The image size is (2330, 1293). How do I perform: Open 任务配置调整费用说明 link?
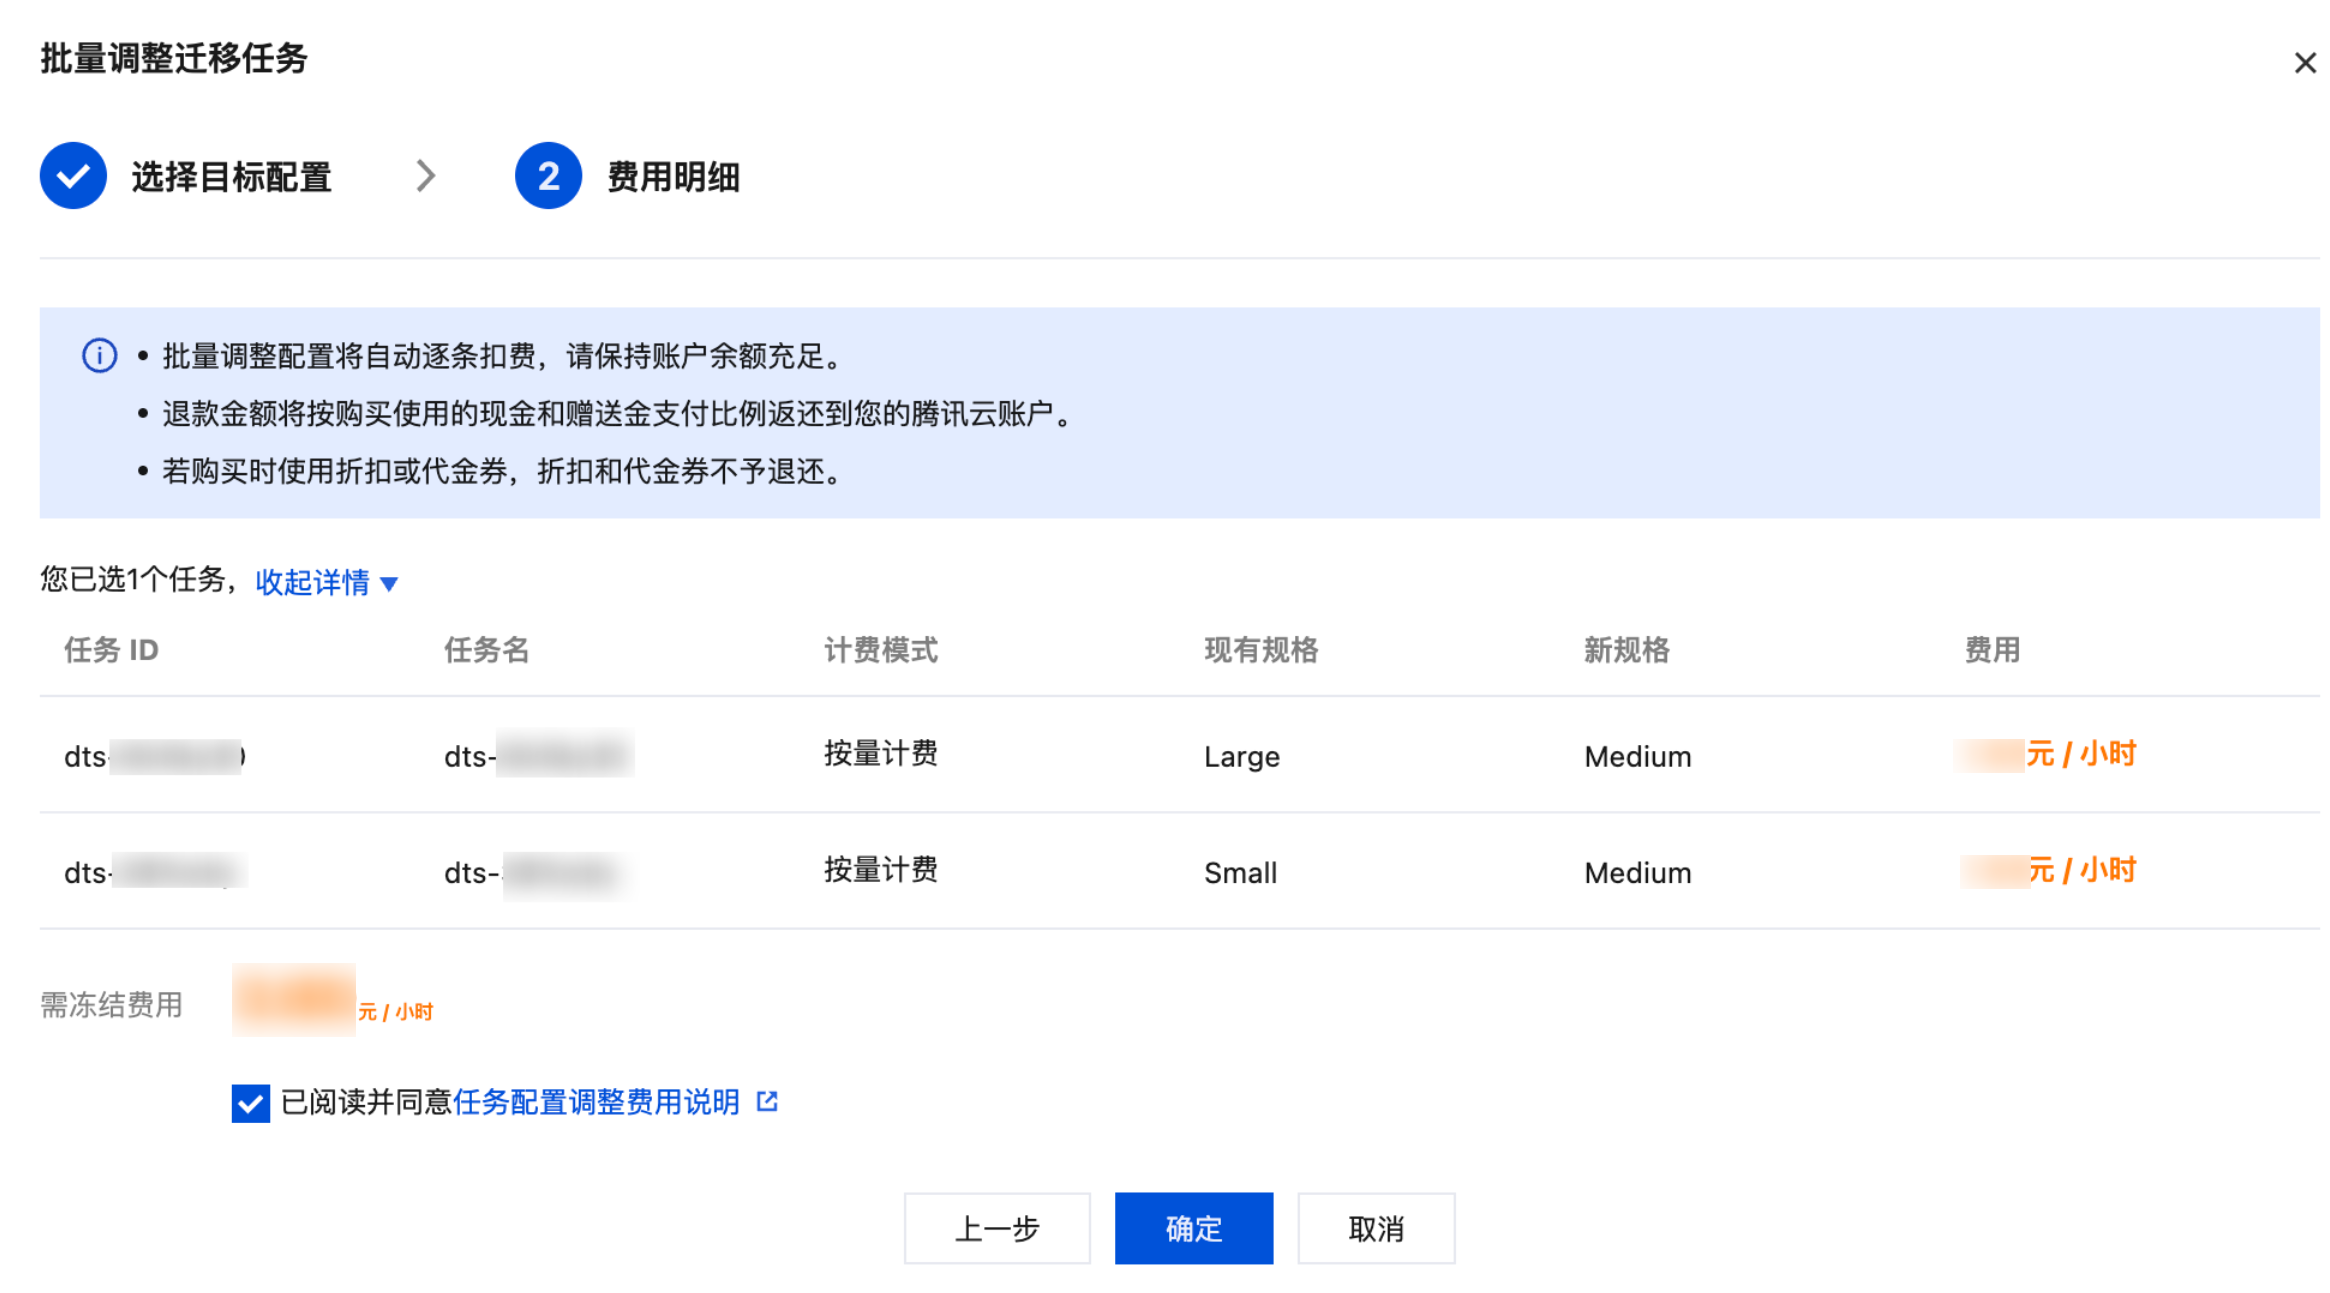tap(596, 1102)
